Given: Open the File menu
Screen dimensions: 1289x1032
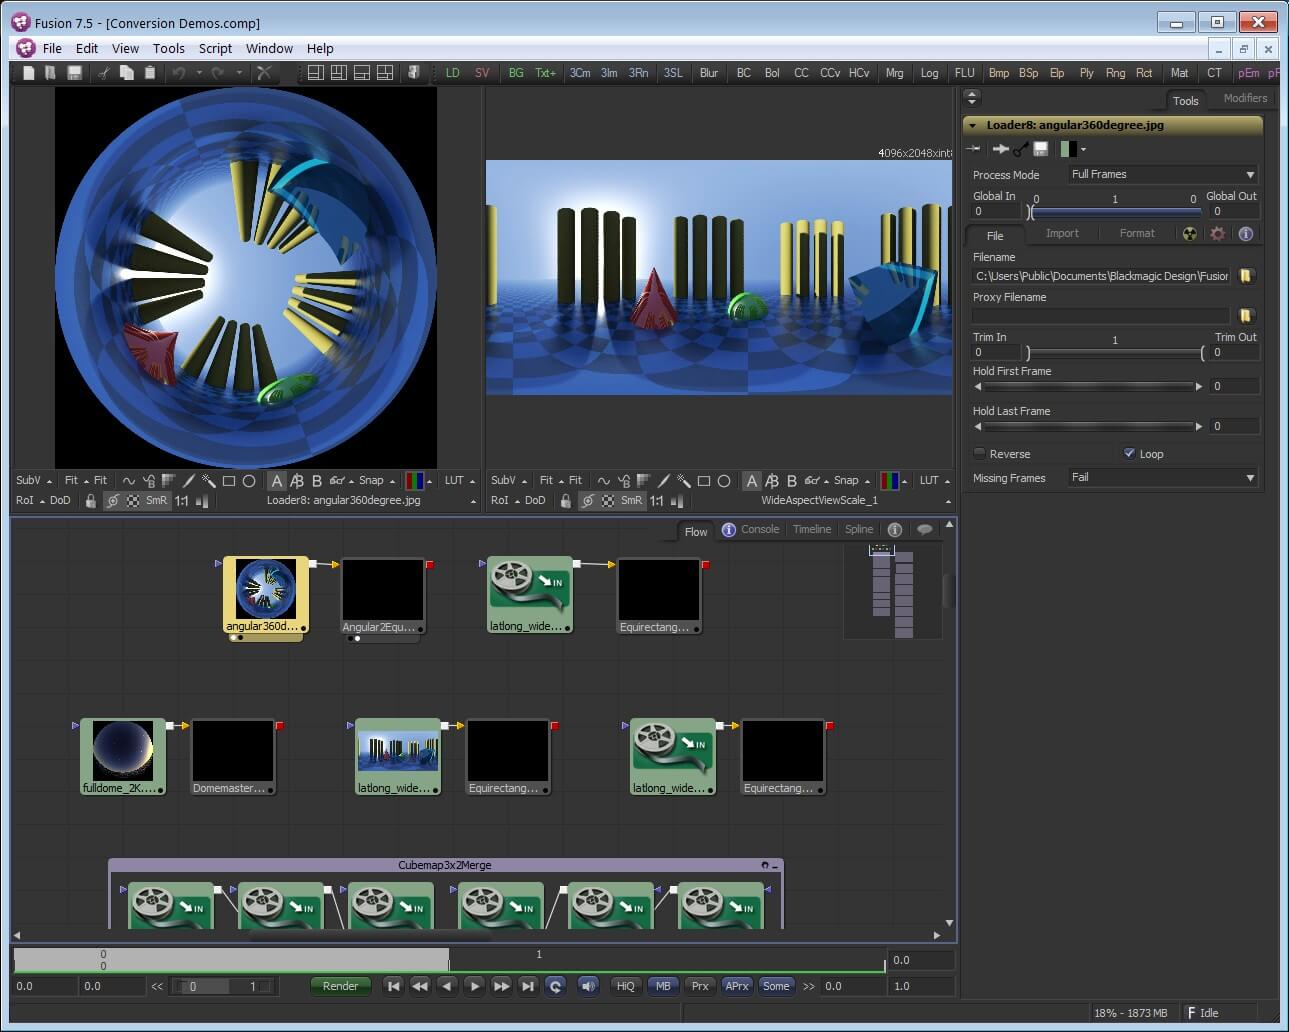Looking at the screenshot, I should (x=52, y=48).
